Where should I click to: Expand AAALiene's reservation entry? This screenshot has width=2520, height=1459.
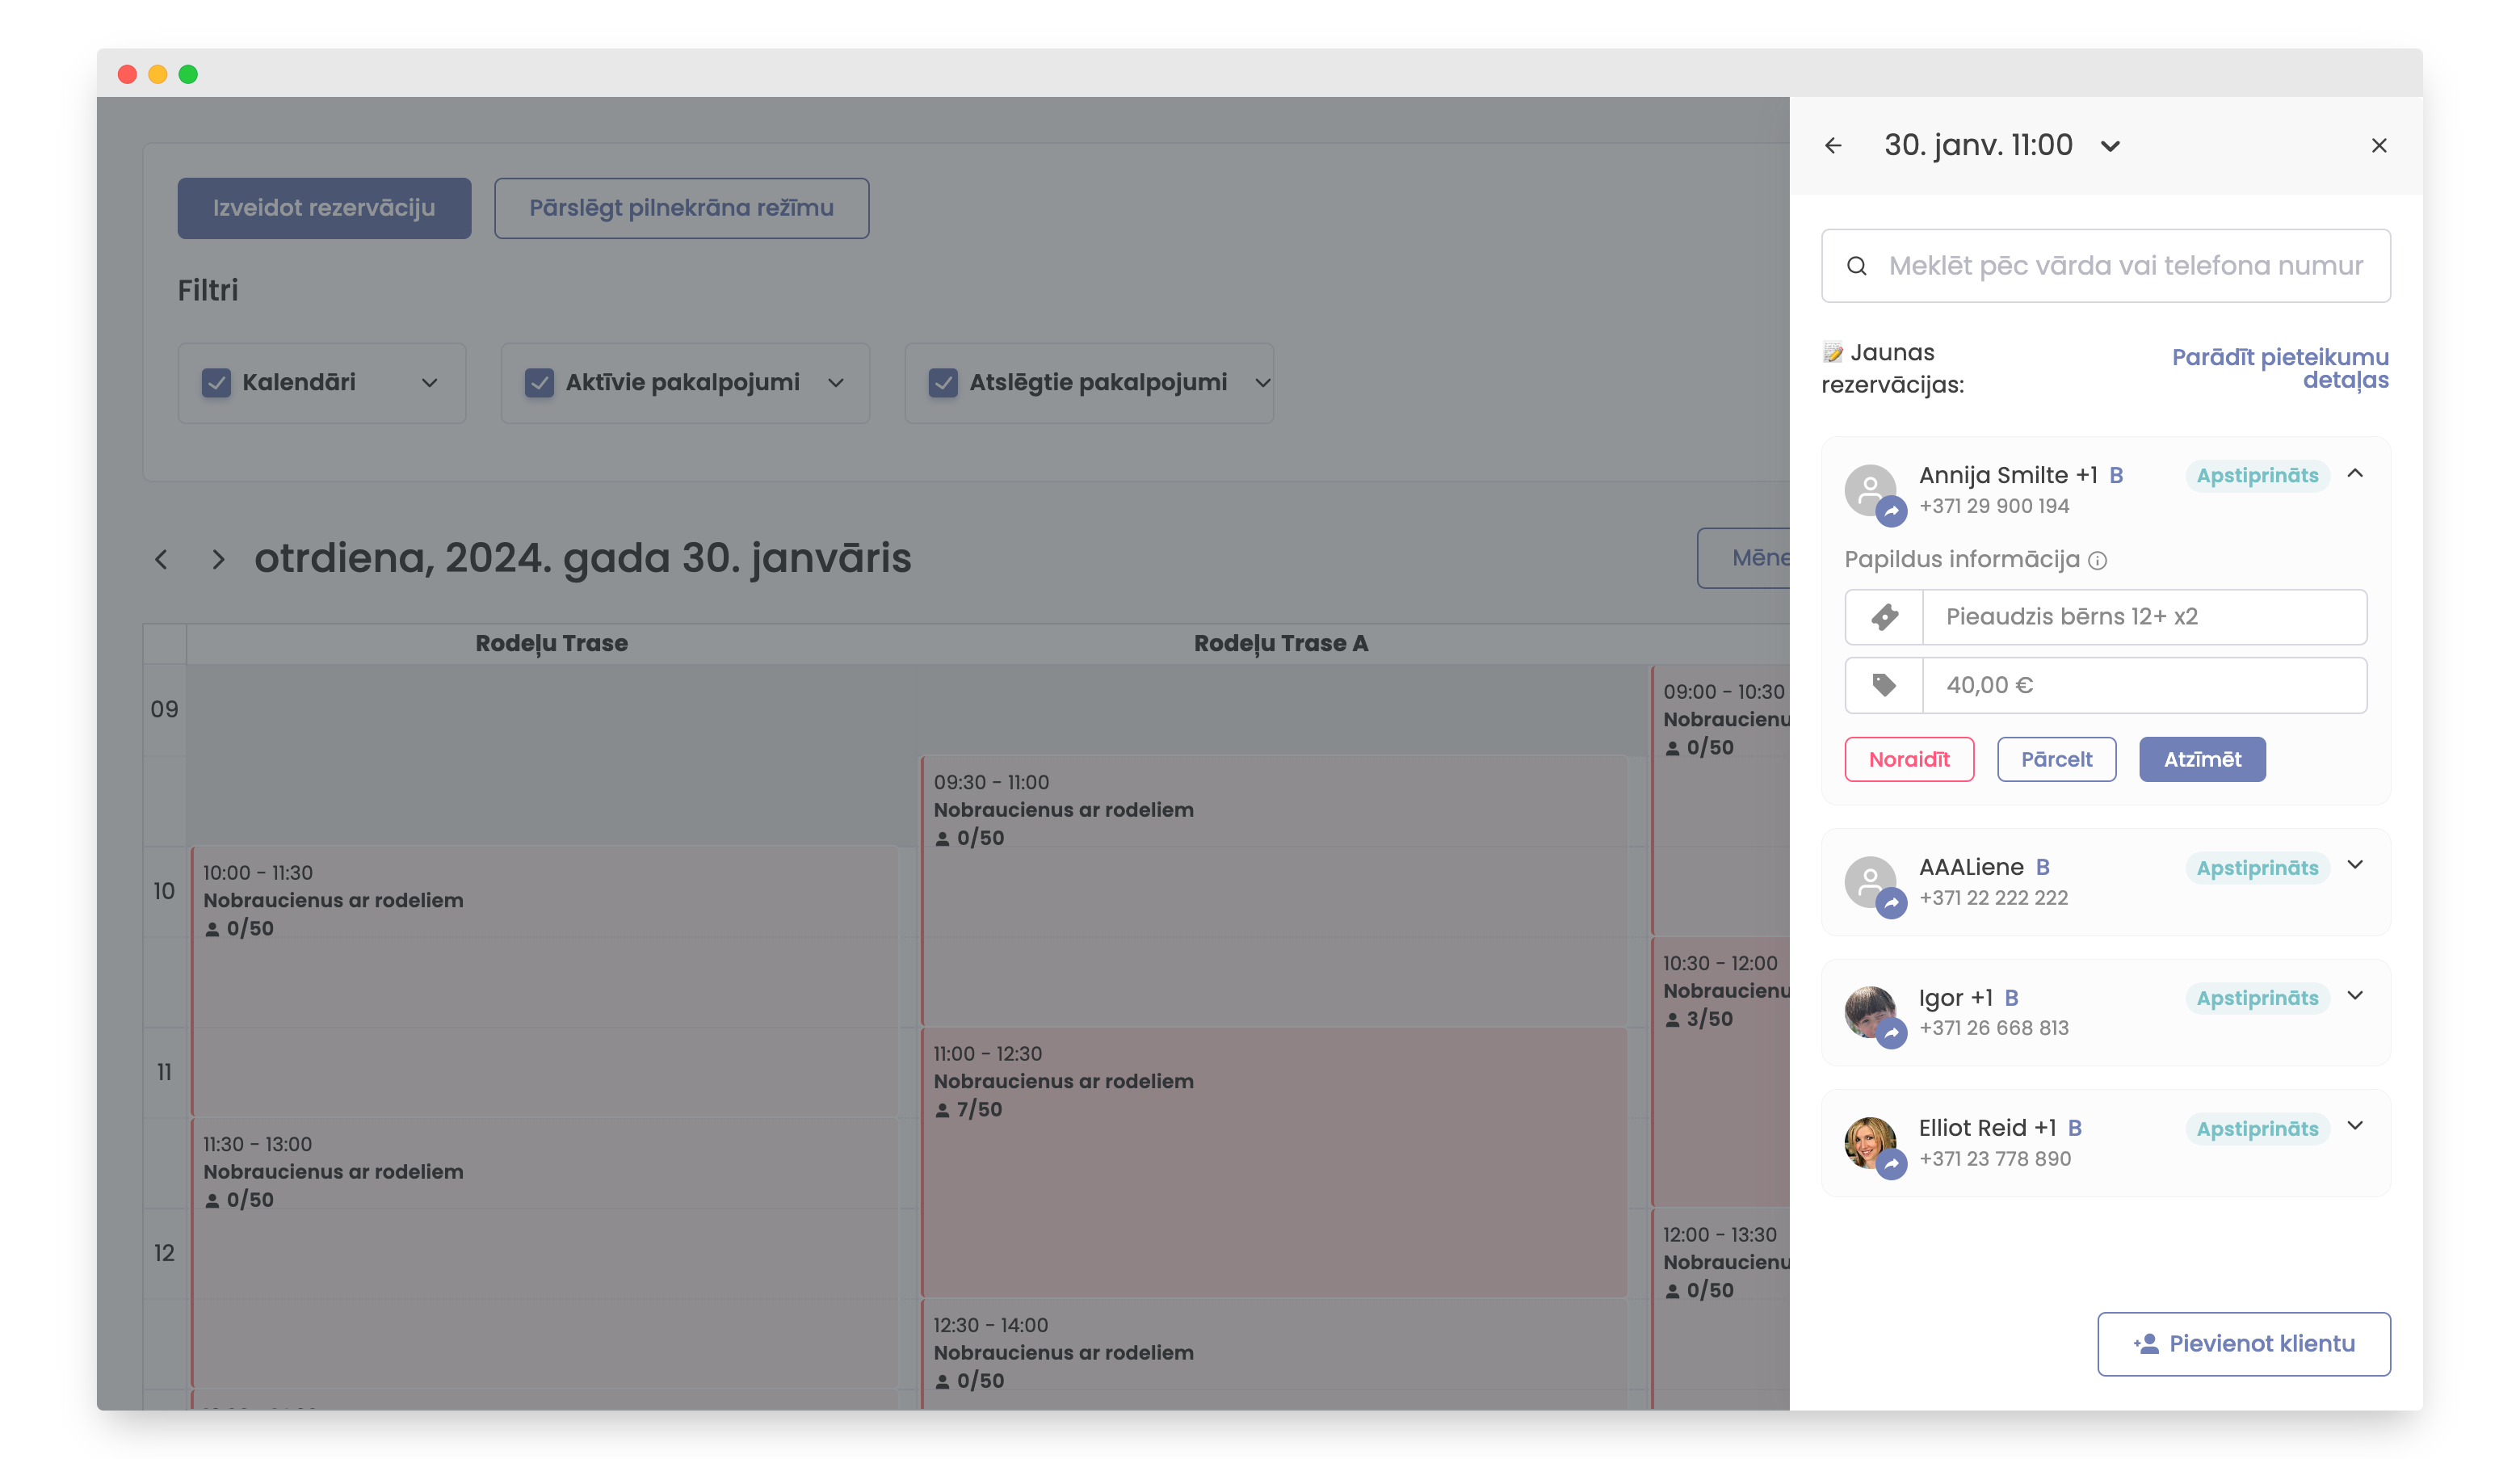2355,865
